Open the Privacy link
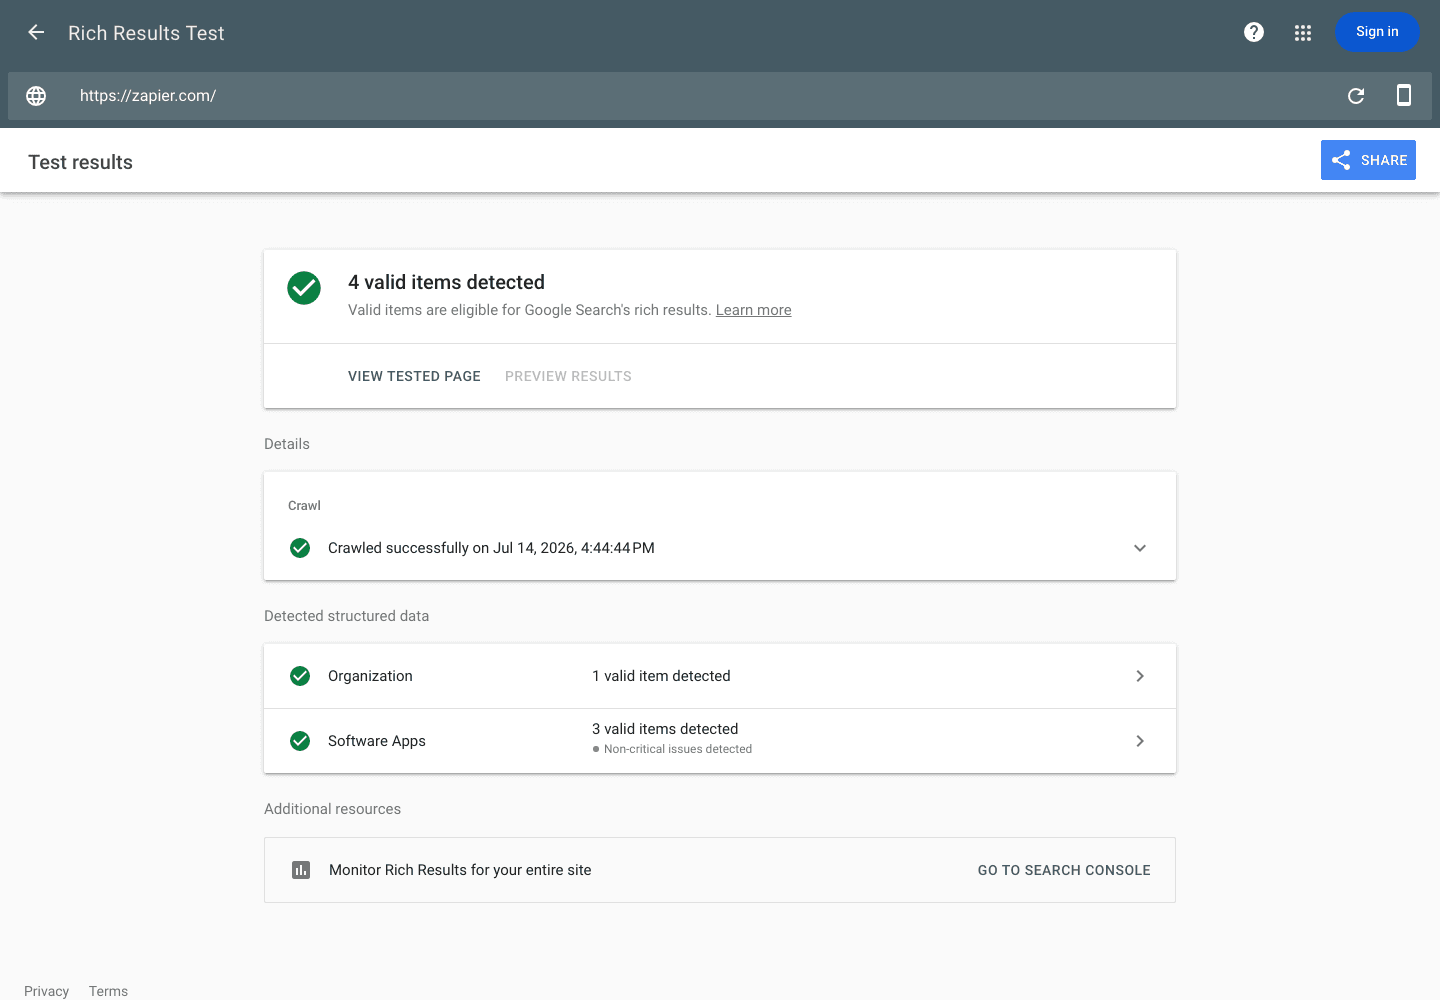This screenshot has height=1000, width=1440. click(46, 991)
